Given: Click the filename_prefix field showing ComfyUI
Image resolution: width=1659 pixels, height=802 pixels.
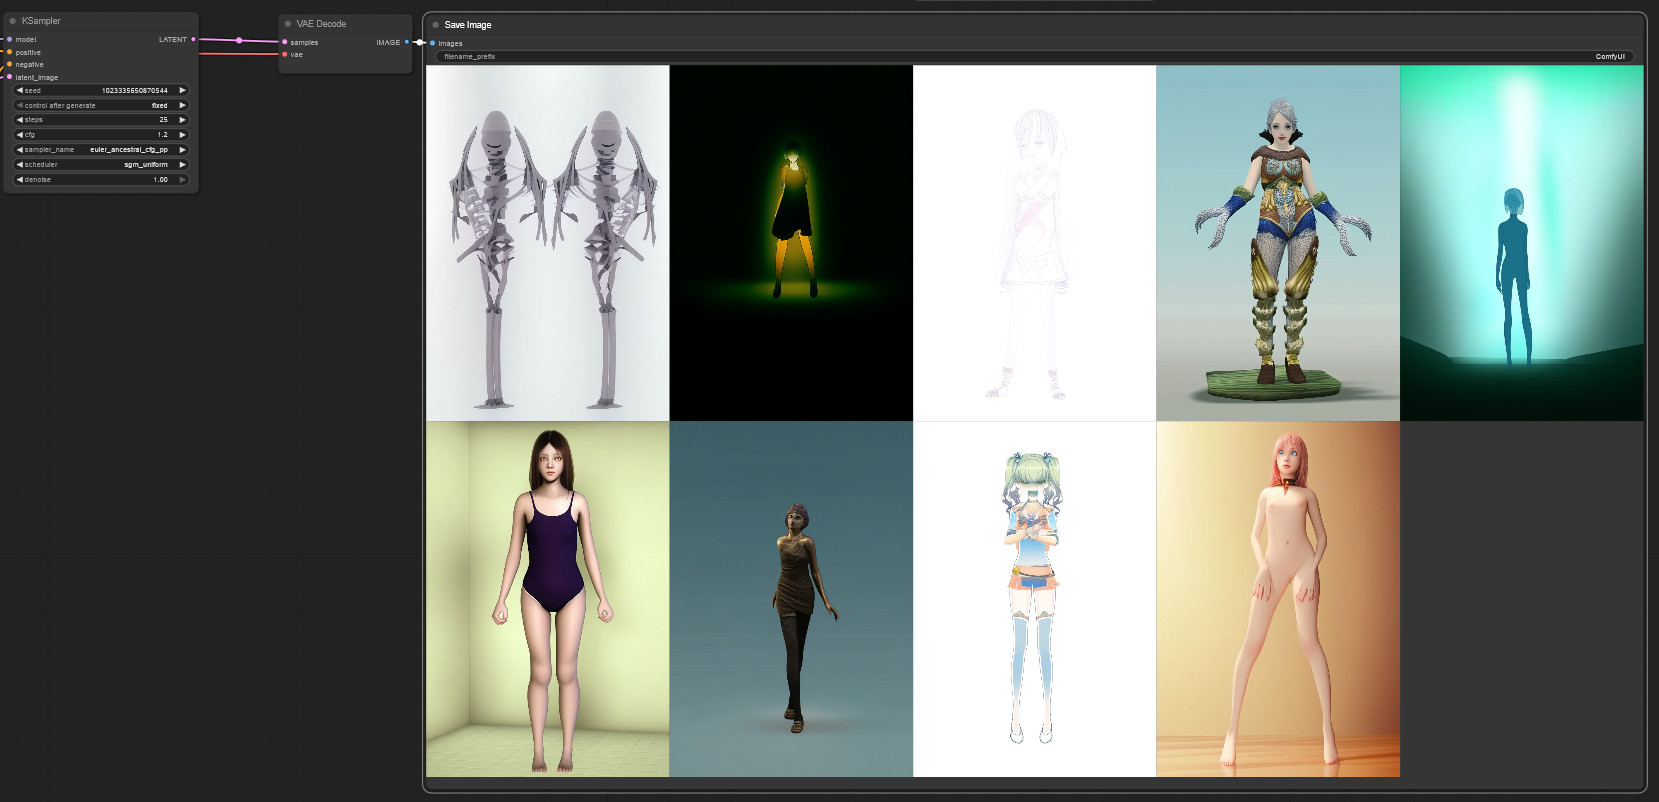Looking at the screenshot, I should click(x=1034, y=57).
